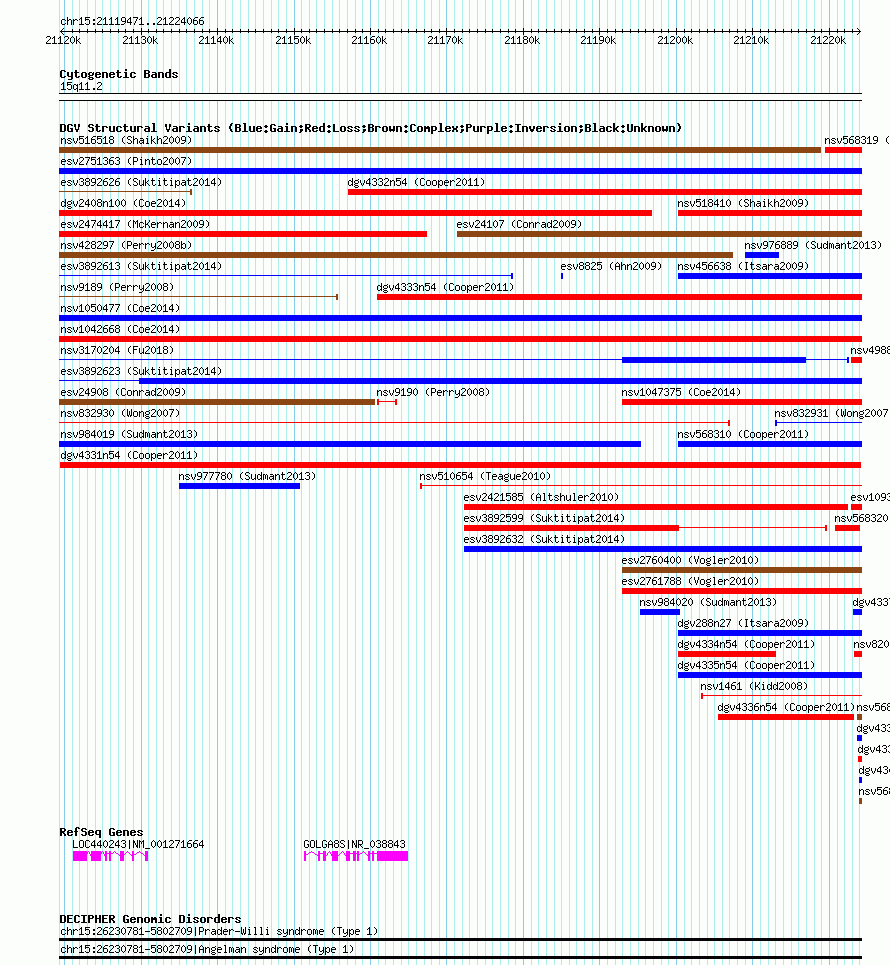The image size is (890, 965).
Task: Open variant dgv2408n100 (Coe2014)
Action: click(x=123, y=203)
